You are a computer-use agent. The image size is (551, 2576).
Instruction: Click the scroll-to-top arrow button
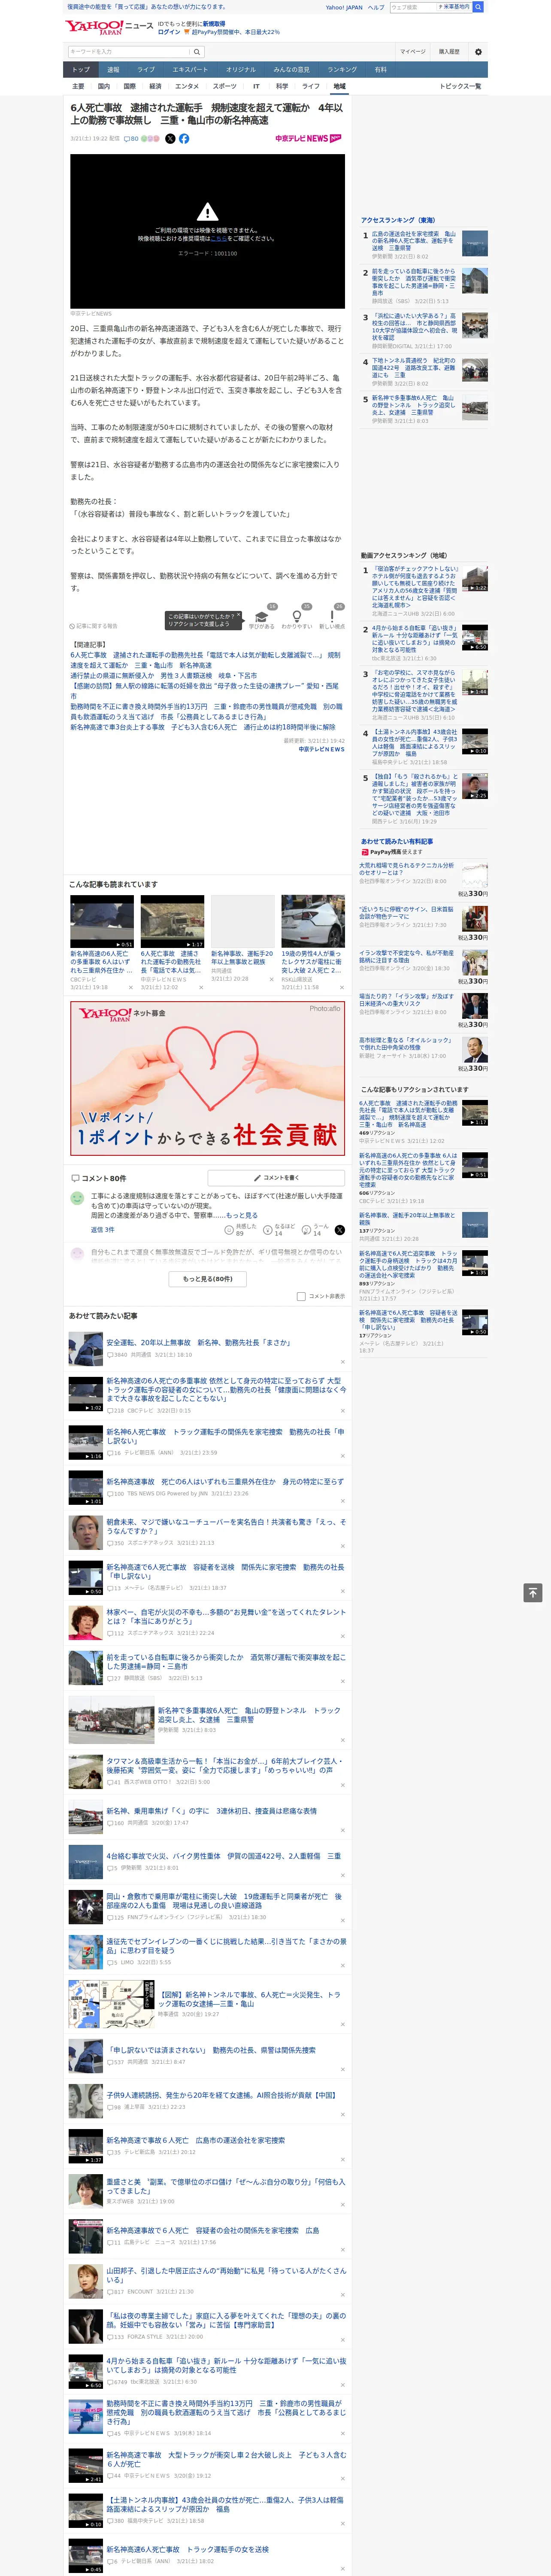coord(532,1593)
